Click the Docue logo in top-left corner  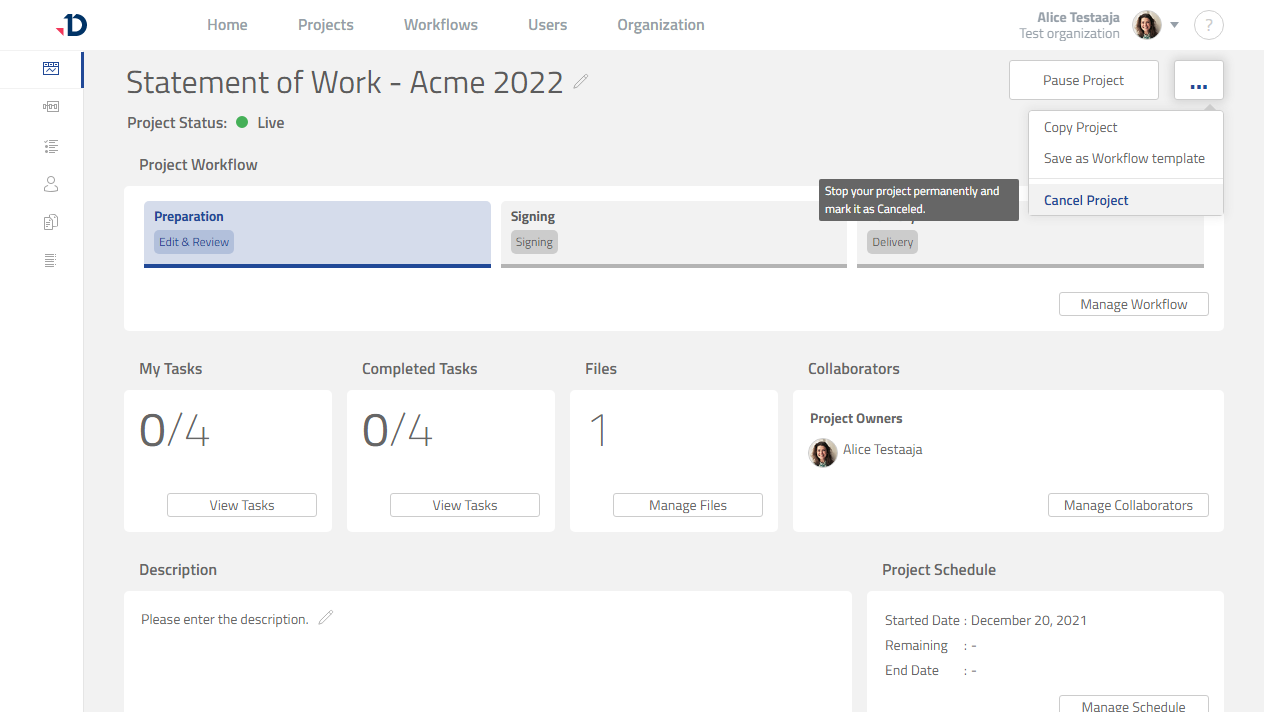[x=71, y=25]
